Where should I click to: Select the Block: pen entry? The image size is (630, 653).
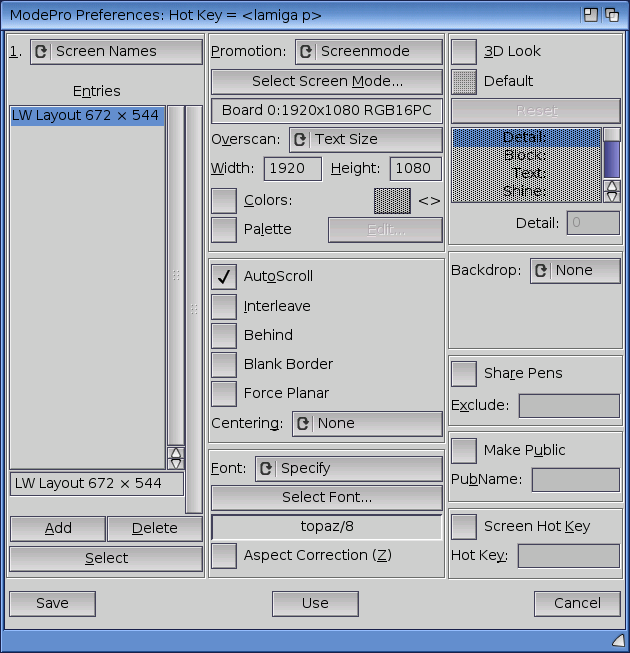pos(526,155)
